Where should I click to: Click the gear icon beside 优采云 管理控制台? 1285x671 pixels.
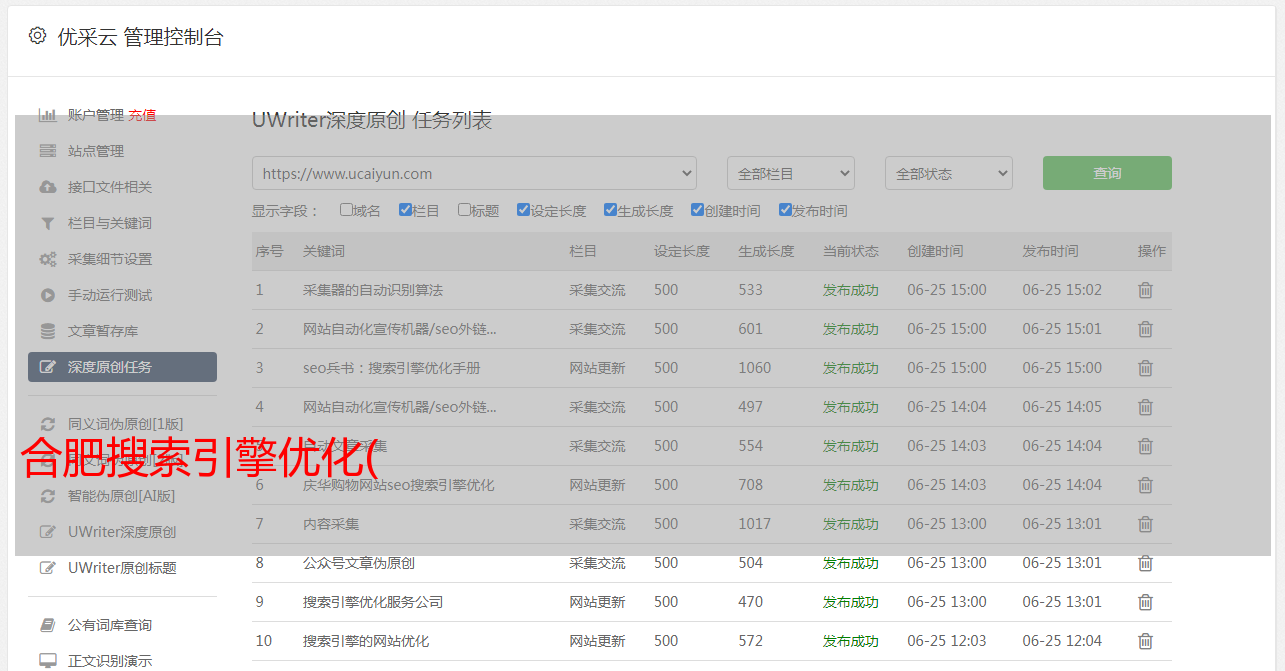pyautogui.click(x=37, y=36)
